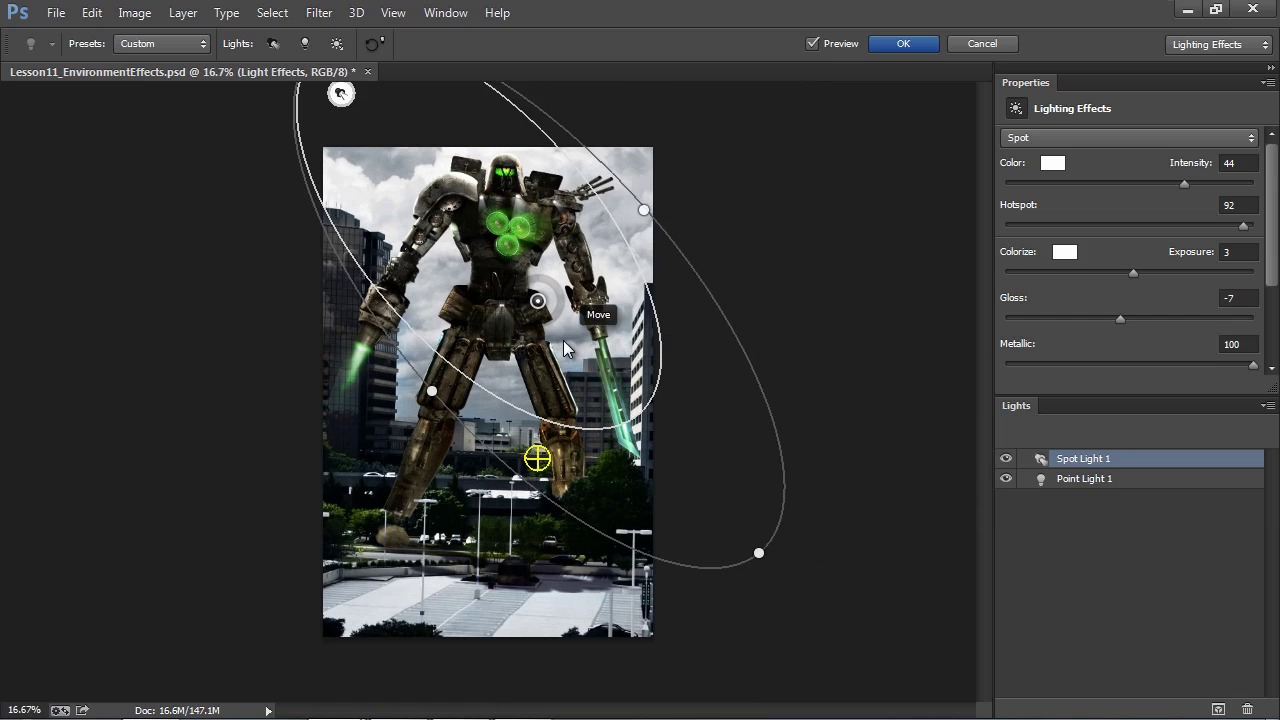Open the Lighting Effects workspace dropdown
The width and height of the screenshot is (1280, 720).
[x=1219, y=44]
